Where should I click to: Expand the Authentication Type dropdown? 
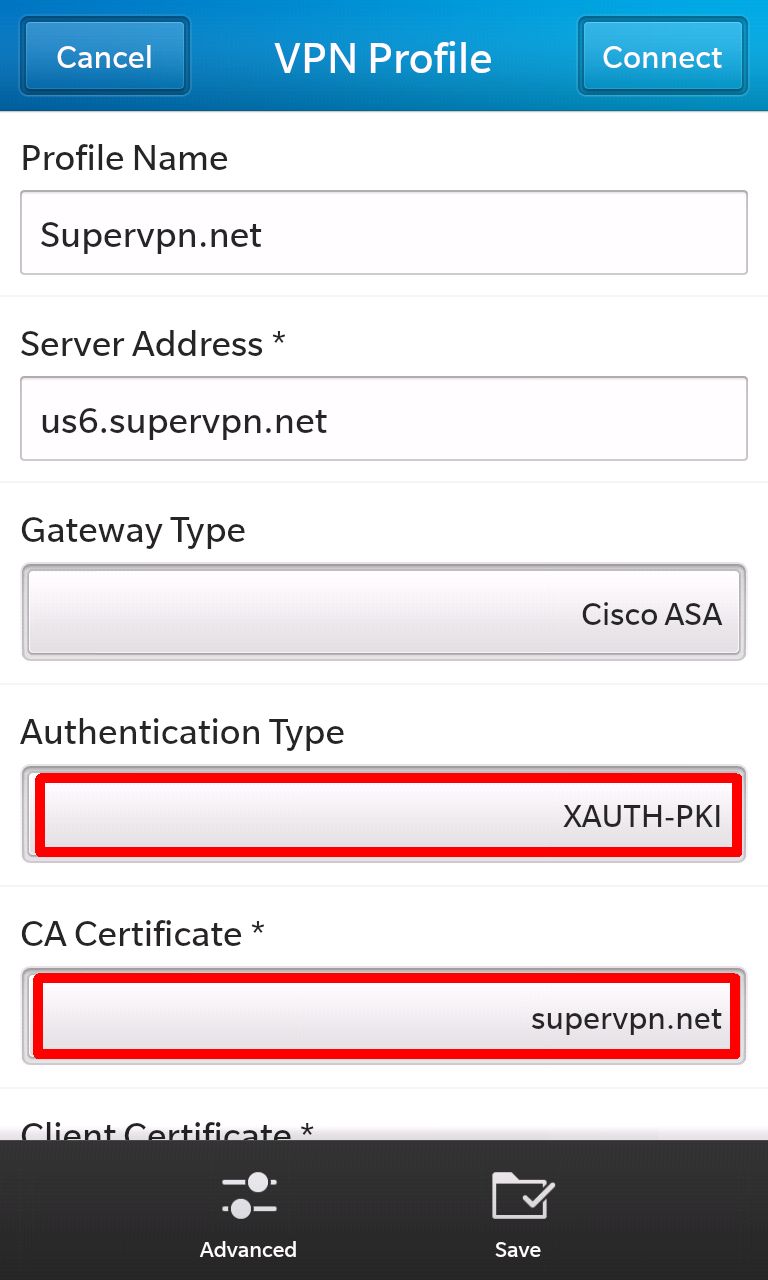coord(384,814)
